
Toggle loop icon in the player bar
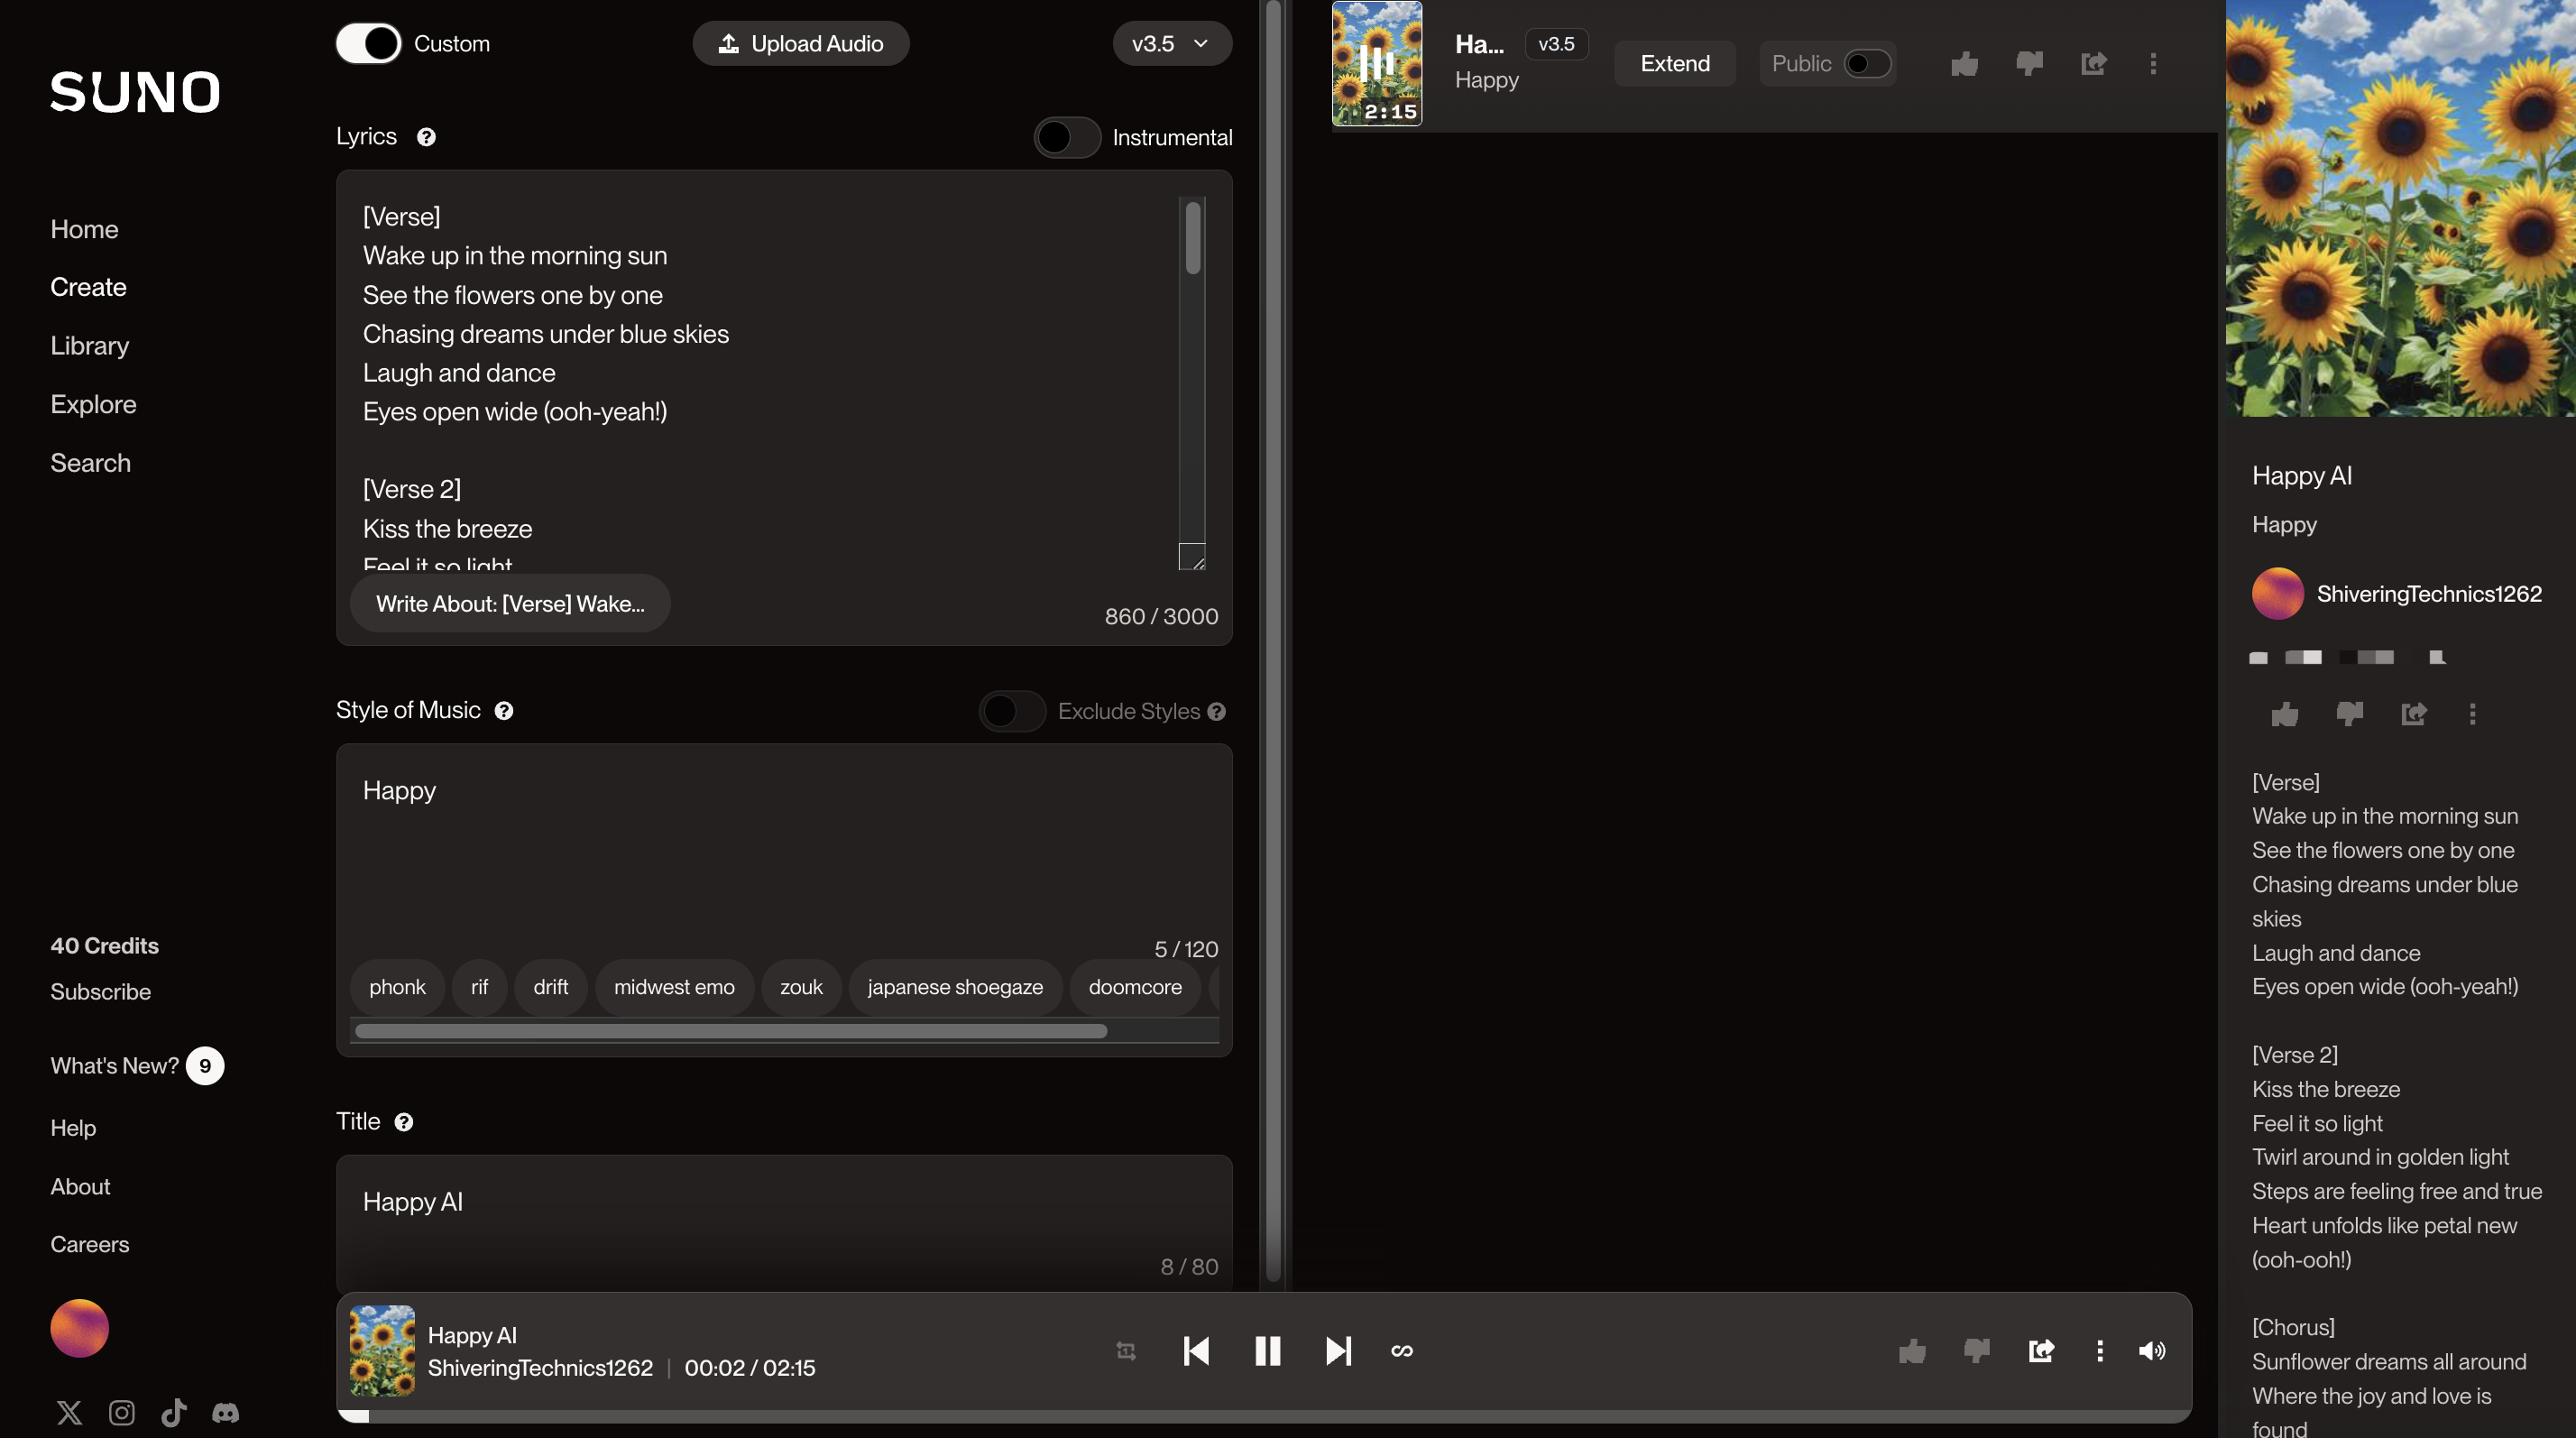[x=1401, y=1351]
